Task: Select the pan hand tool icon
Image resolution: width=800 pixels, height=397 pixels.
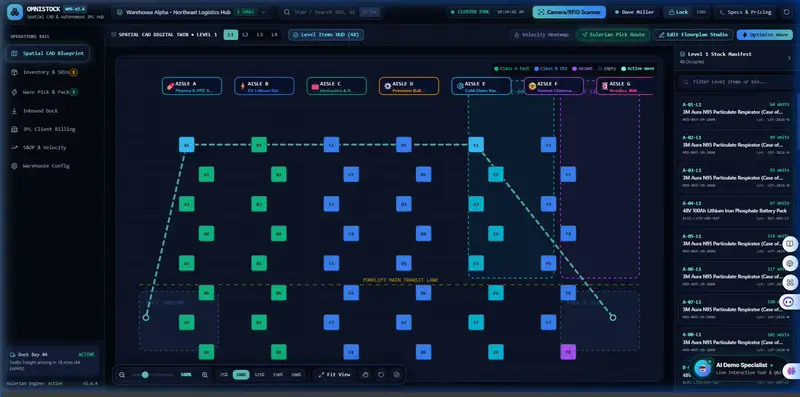Action: point(365,375)
